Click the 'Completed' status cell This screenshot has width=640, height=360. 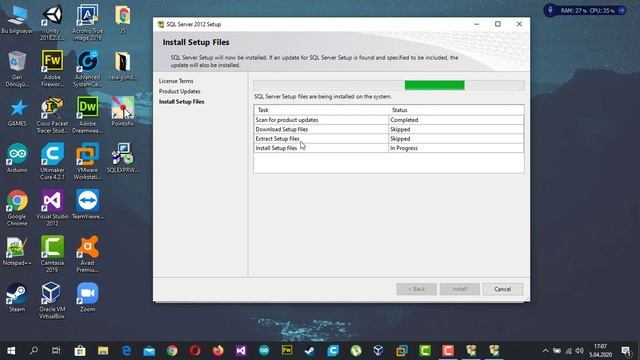(x=456, y=120)
